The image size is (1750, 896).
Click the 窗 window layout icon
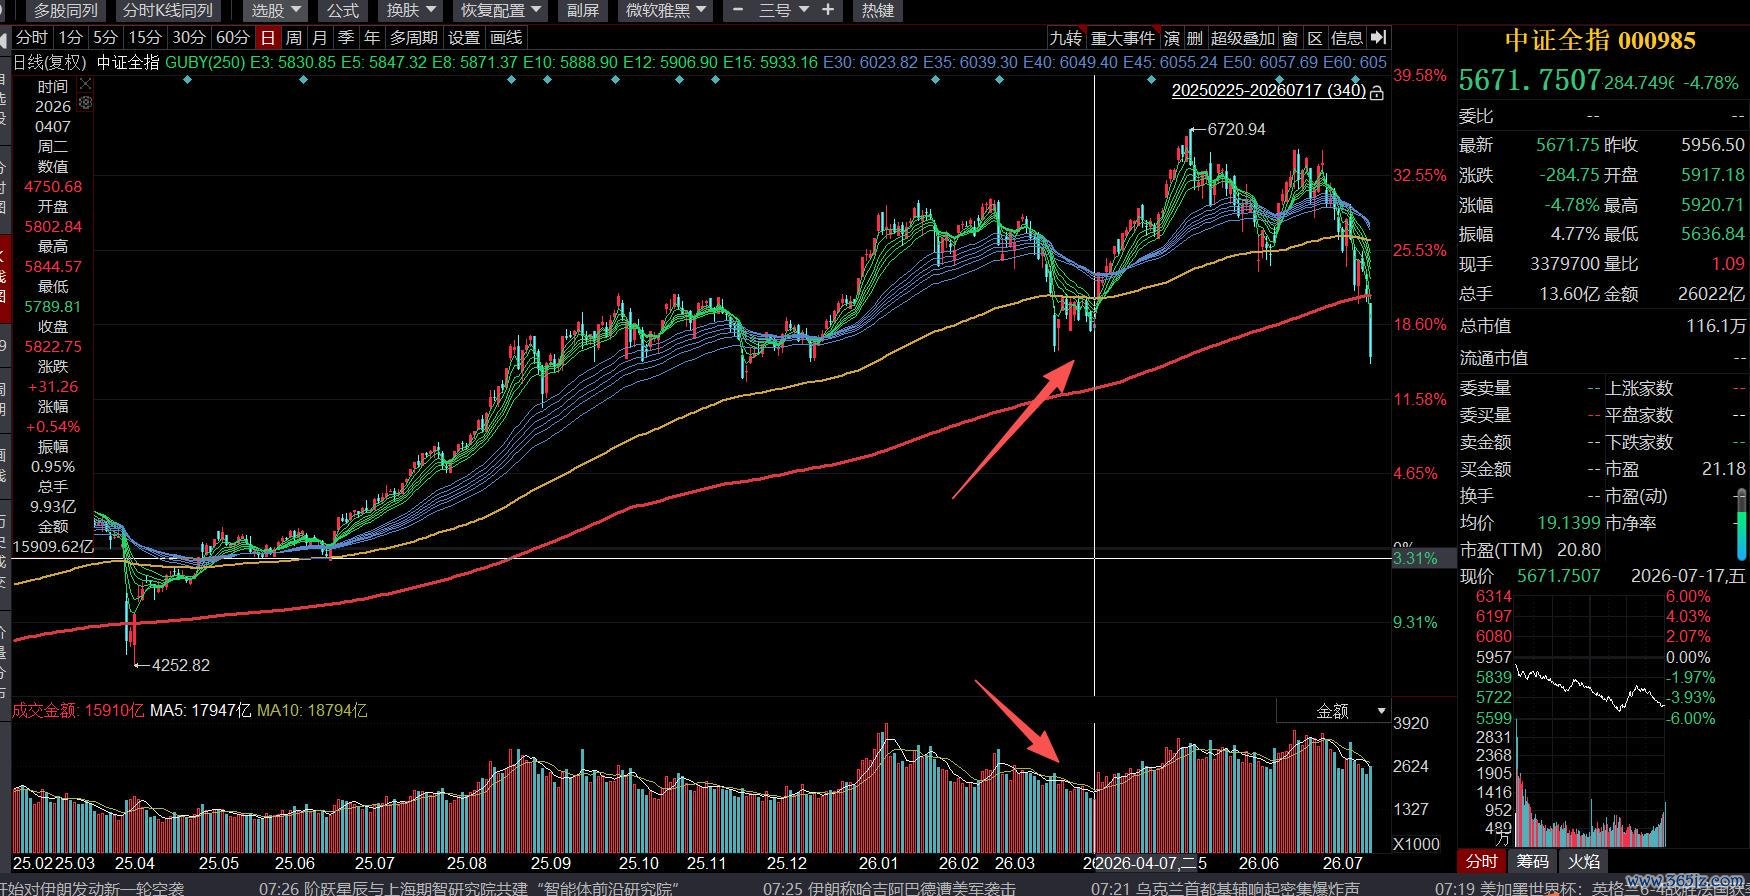point(1290,38)
